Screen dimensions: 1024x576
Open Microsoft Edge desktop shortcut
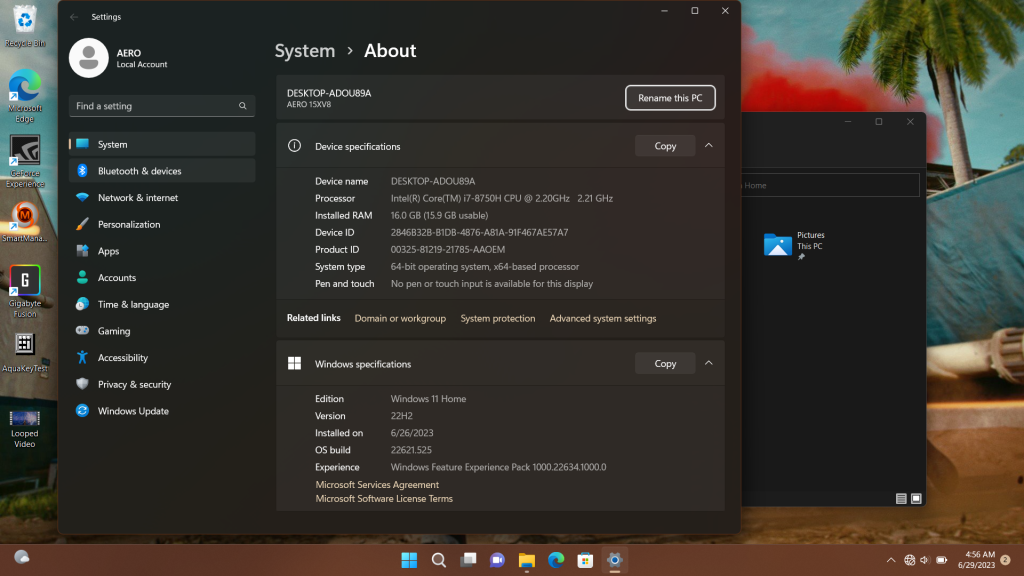pyautogui.click(x=25, y=95)
